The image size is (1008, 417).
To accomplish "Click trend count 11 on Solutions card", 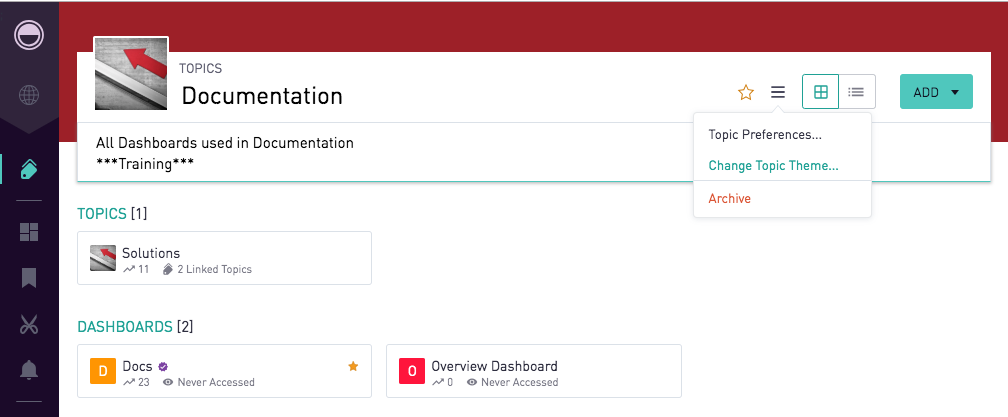I will (x=136, y=269).
